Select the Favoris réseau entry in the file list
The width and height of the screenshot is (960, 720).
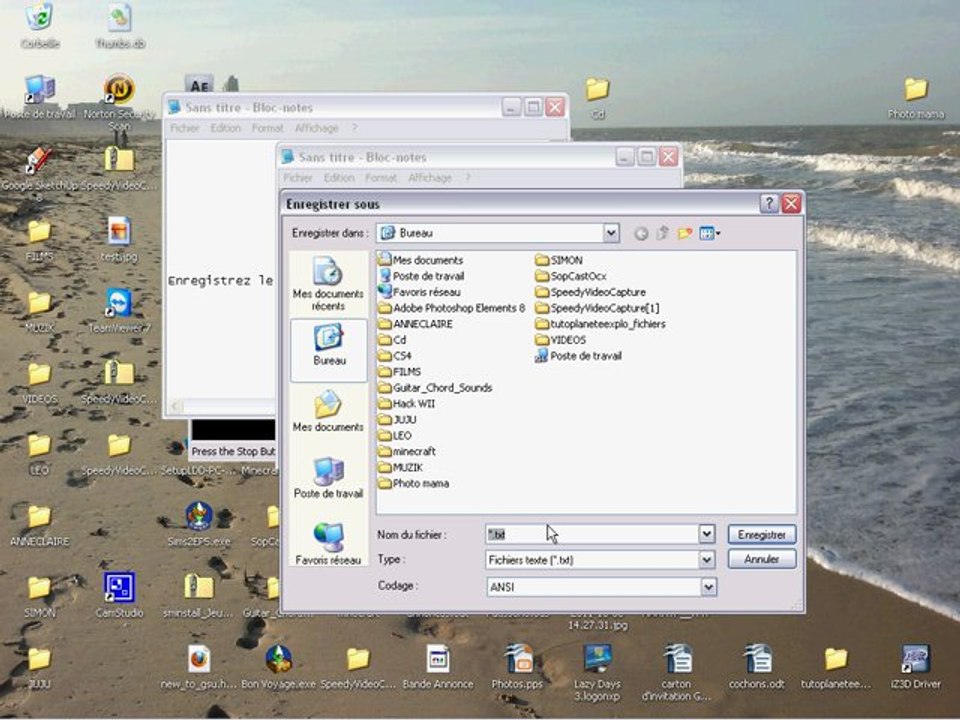(419, 292)
